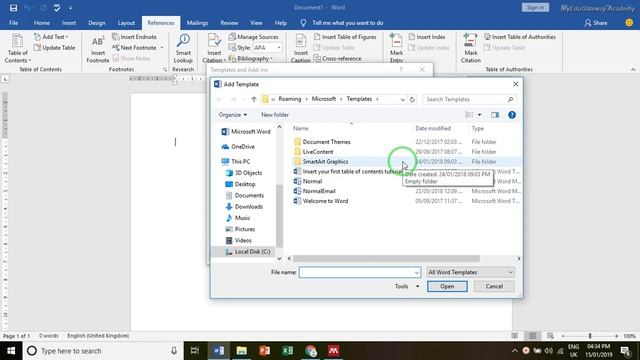Switch to the Home ribbon tab
This screenshot has width=640, height=360.
[42, 23]
